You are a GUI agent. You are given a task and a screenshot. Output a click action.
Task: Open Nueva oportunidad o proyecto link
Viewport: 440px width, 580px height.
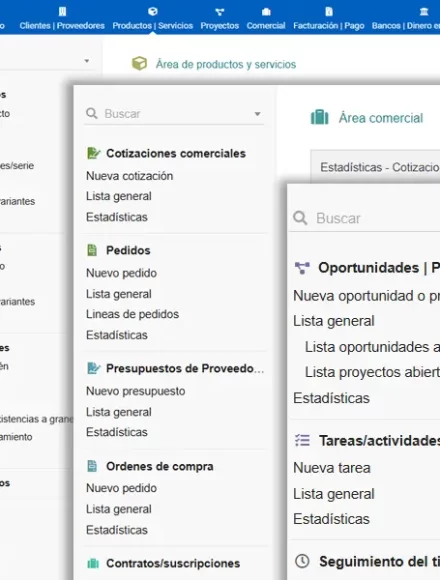click(x=366, y=296)
